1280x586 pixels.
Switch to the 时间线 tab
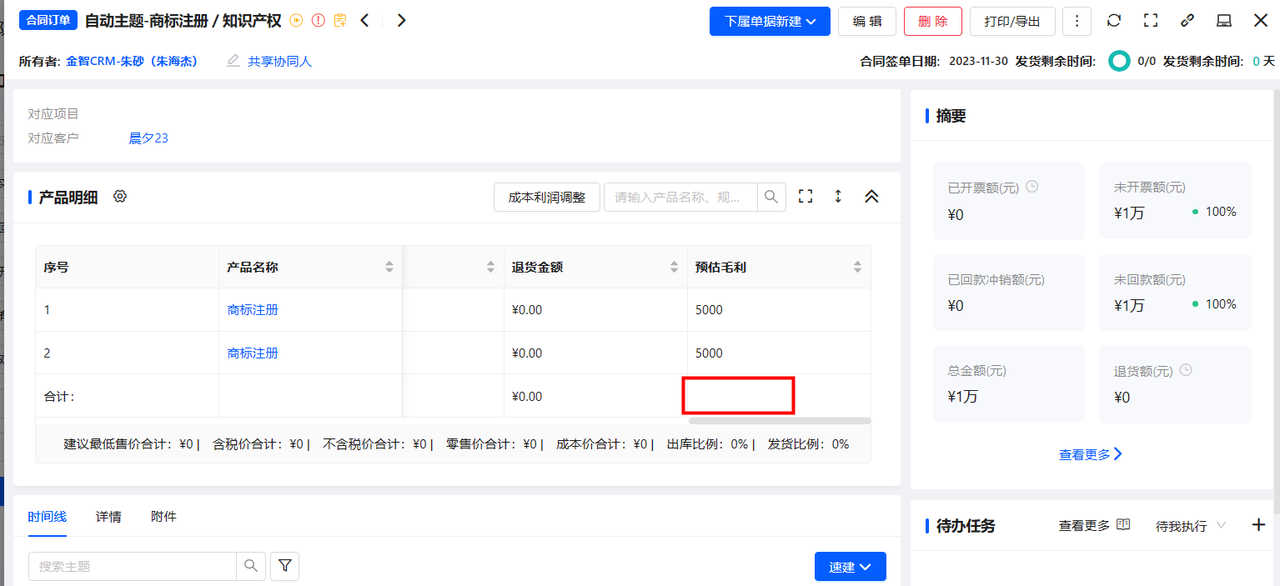(x=47, y=517)
